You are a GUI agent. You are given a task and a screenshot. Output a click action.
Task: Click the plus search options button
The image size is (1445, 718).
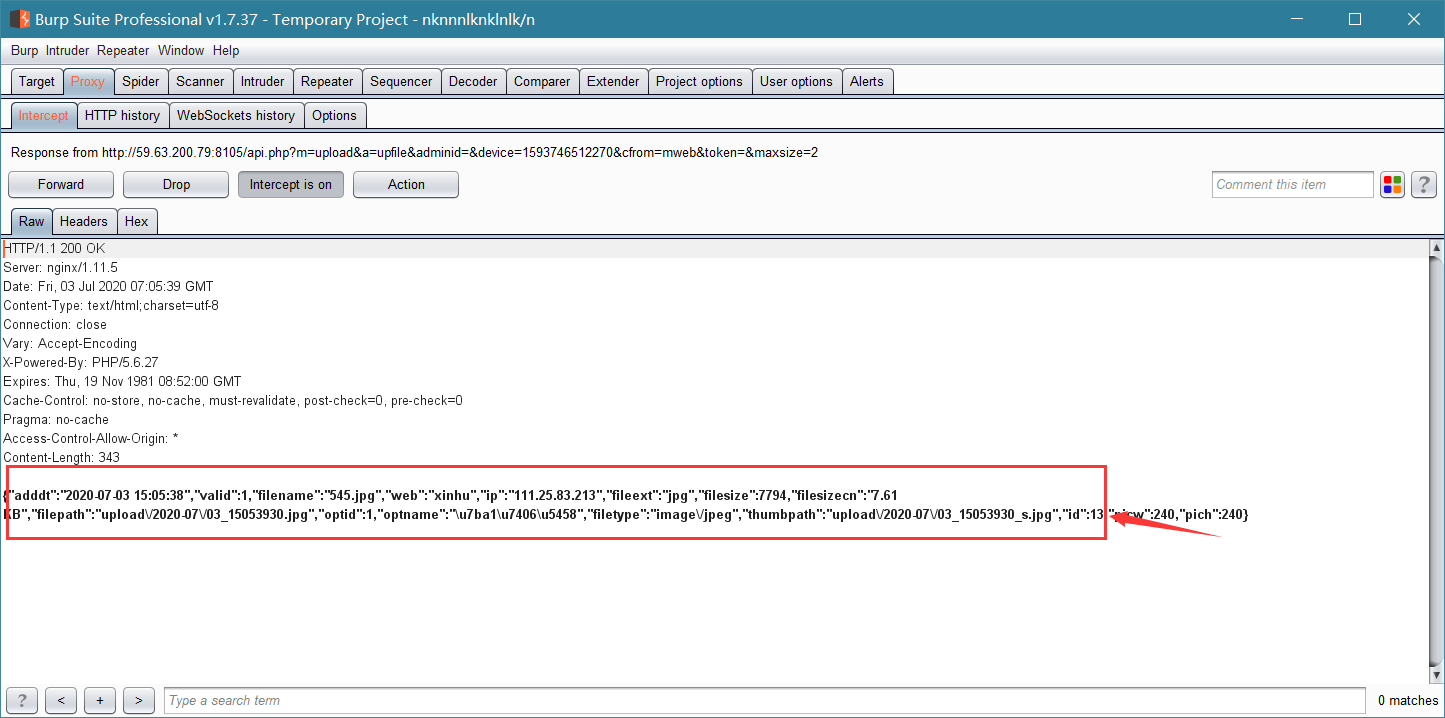tap(100, 700)
